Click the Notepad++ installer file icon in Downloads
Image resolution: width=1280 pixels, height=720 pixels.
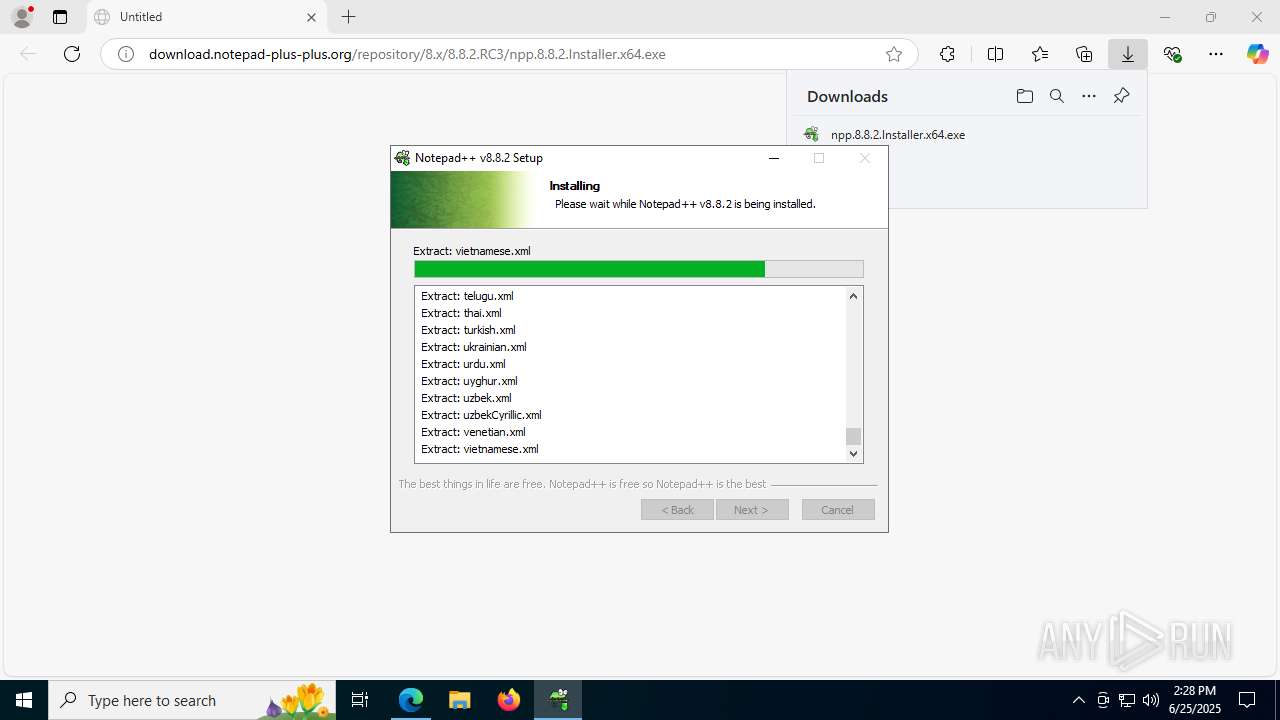coord(812,134)
